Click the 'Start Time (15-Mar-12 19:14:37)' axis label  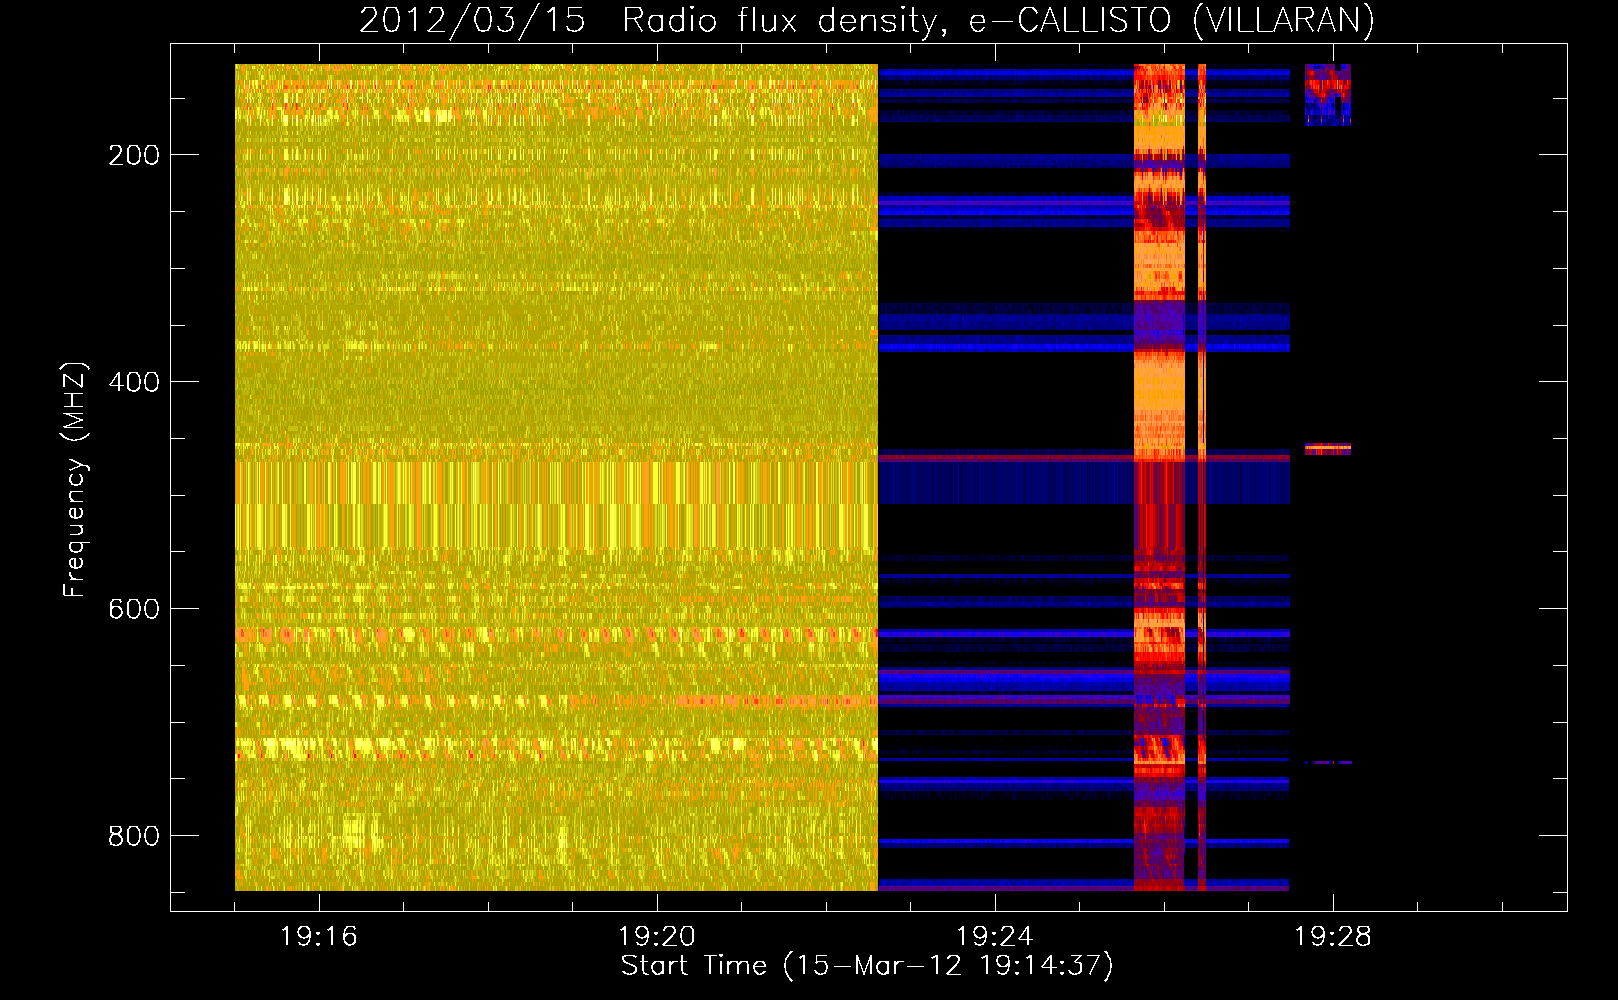[867, 966]
